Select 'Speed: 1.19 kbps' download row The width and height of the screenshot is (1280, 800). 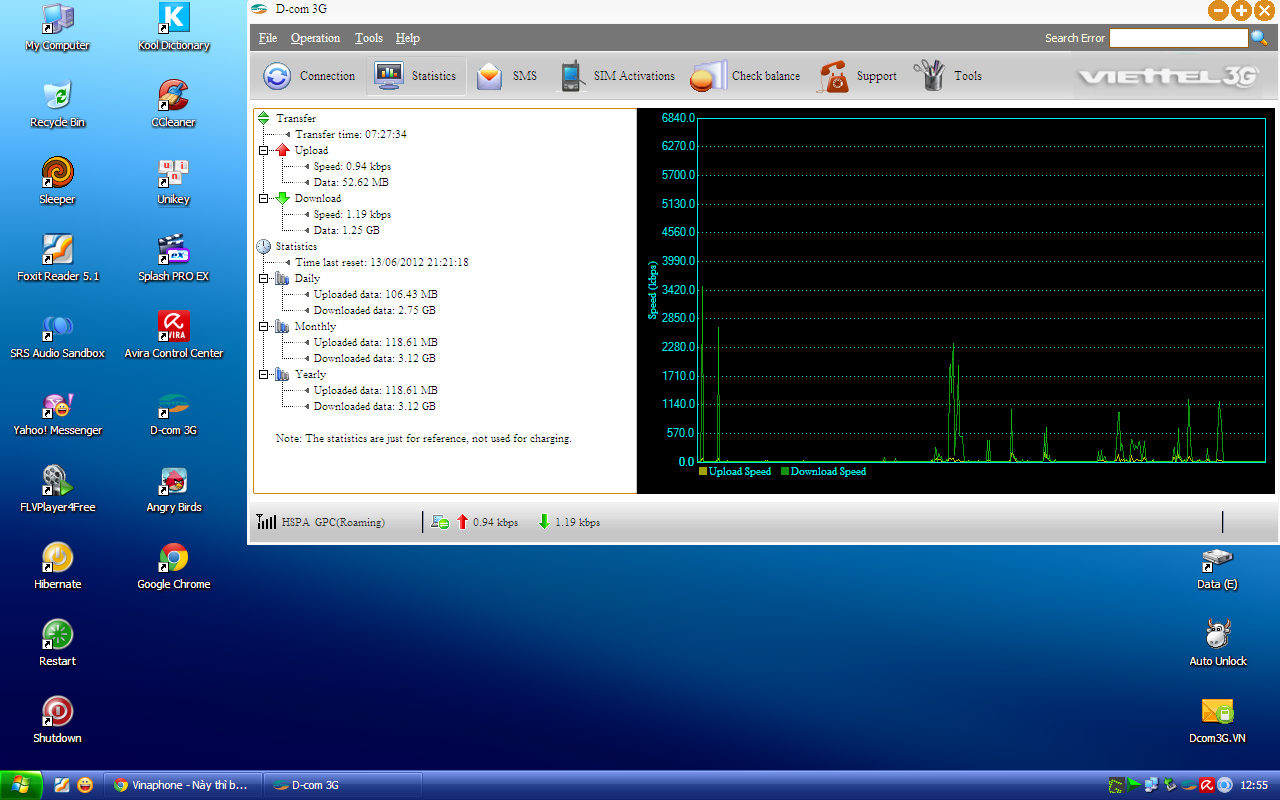click(x=352, y=214)
